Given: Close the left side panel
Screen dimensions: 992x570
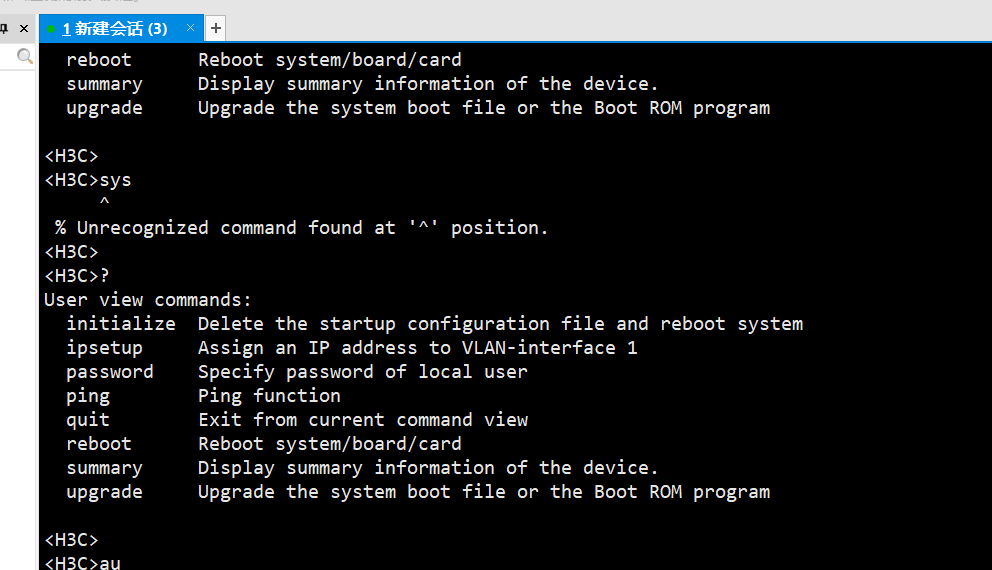Looking at the screenshot, I should (24, 28).
